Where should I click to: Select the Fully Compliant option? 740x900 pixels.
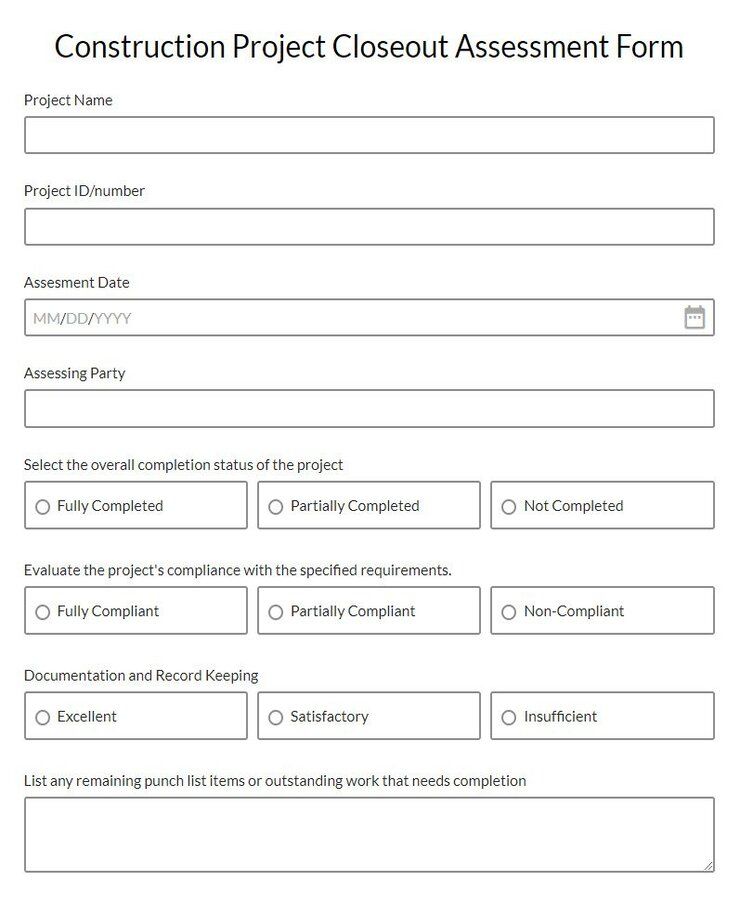(42, 610)
